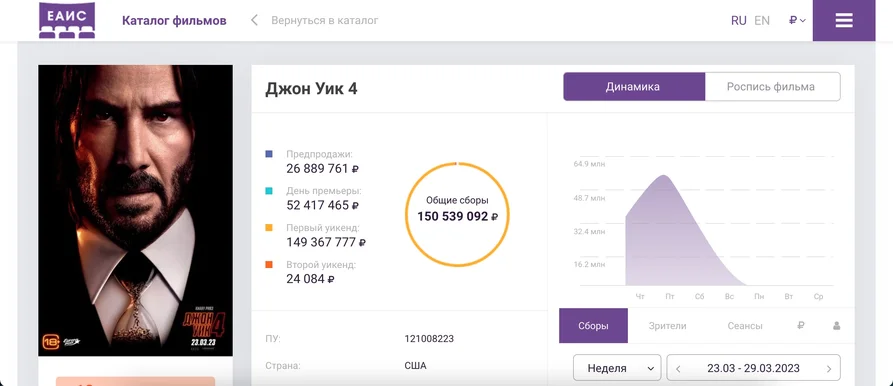Switch language to EN
893x386 pixels.
(x=761, y=20)
